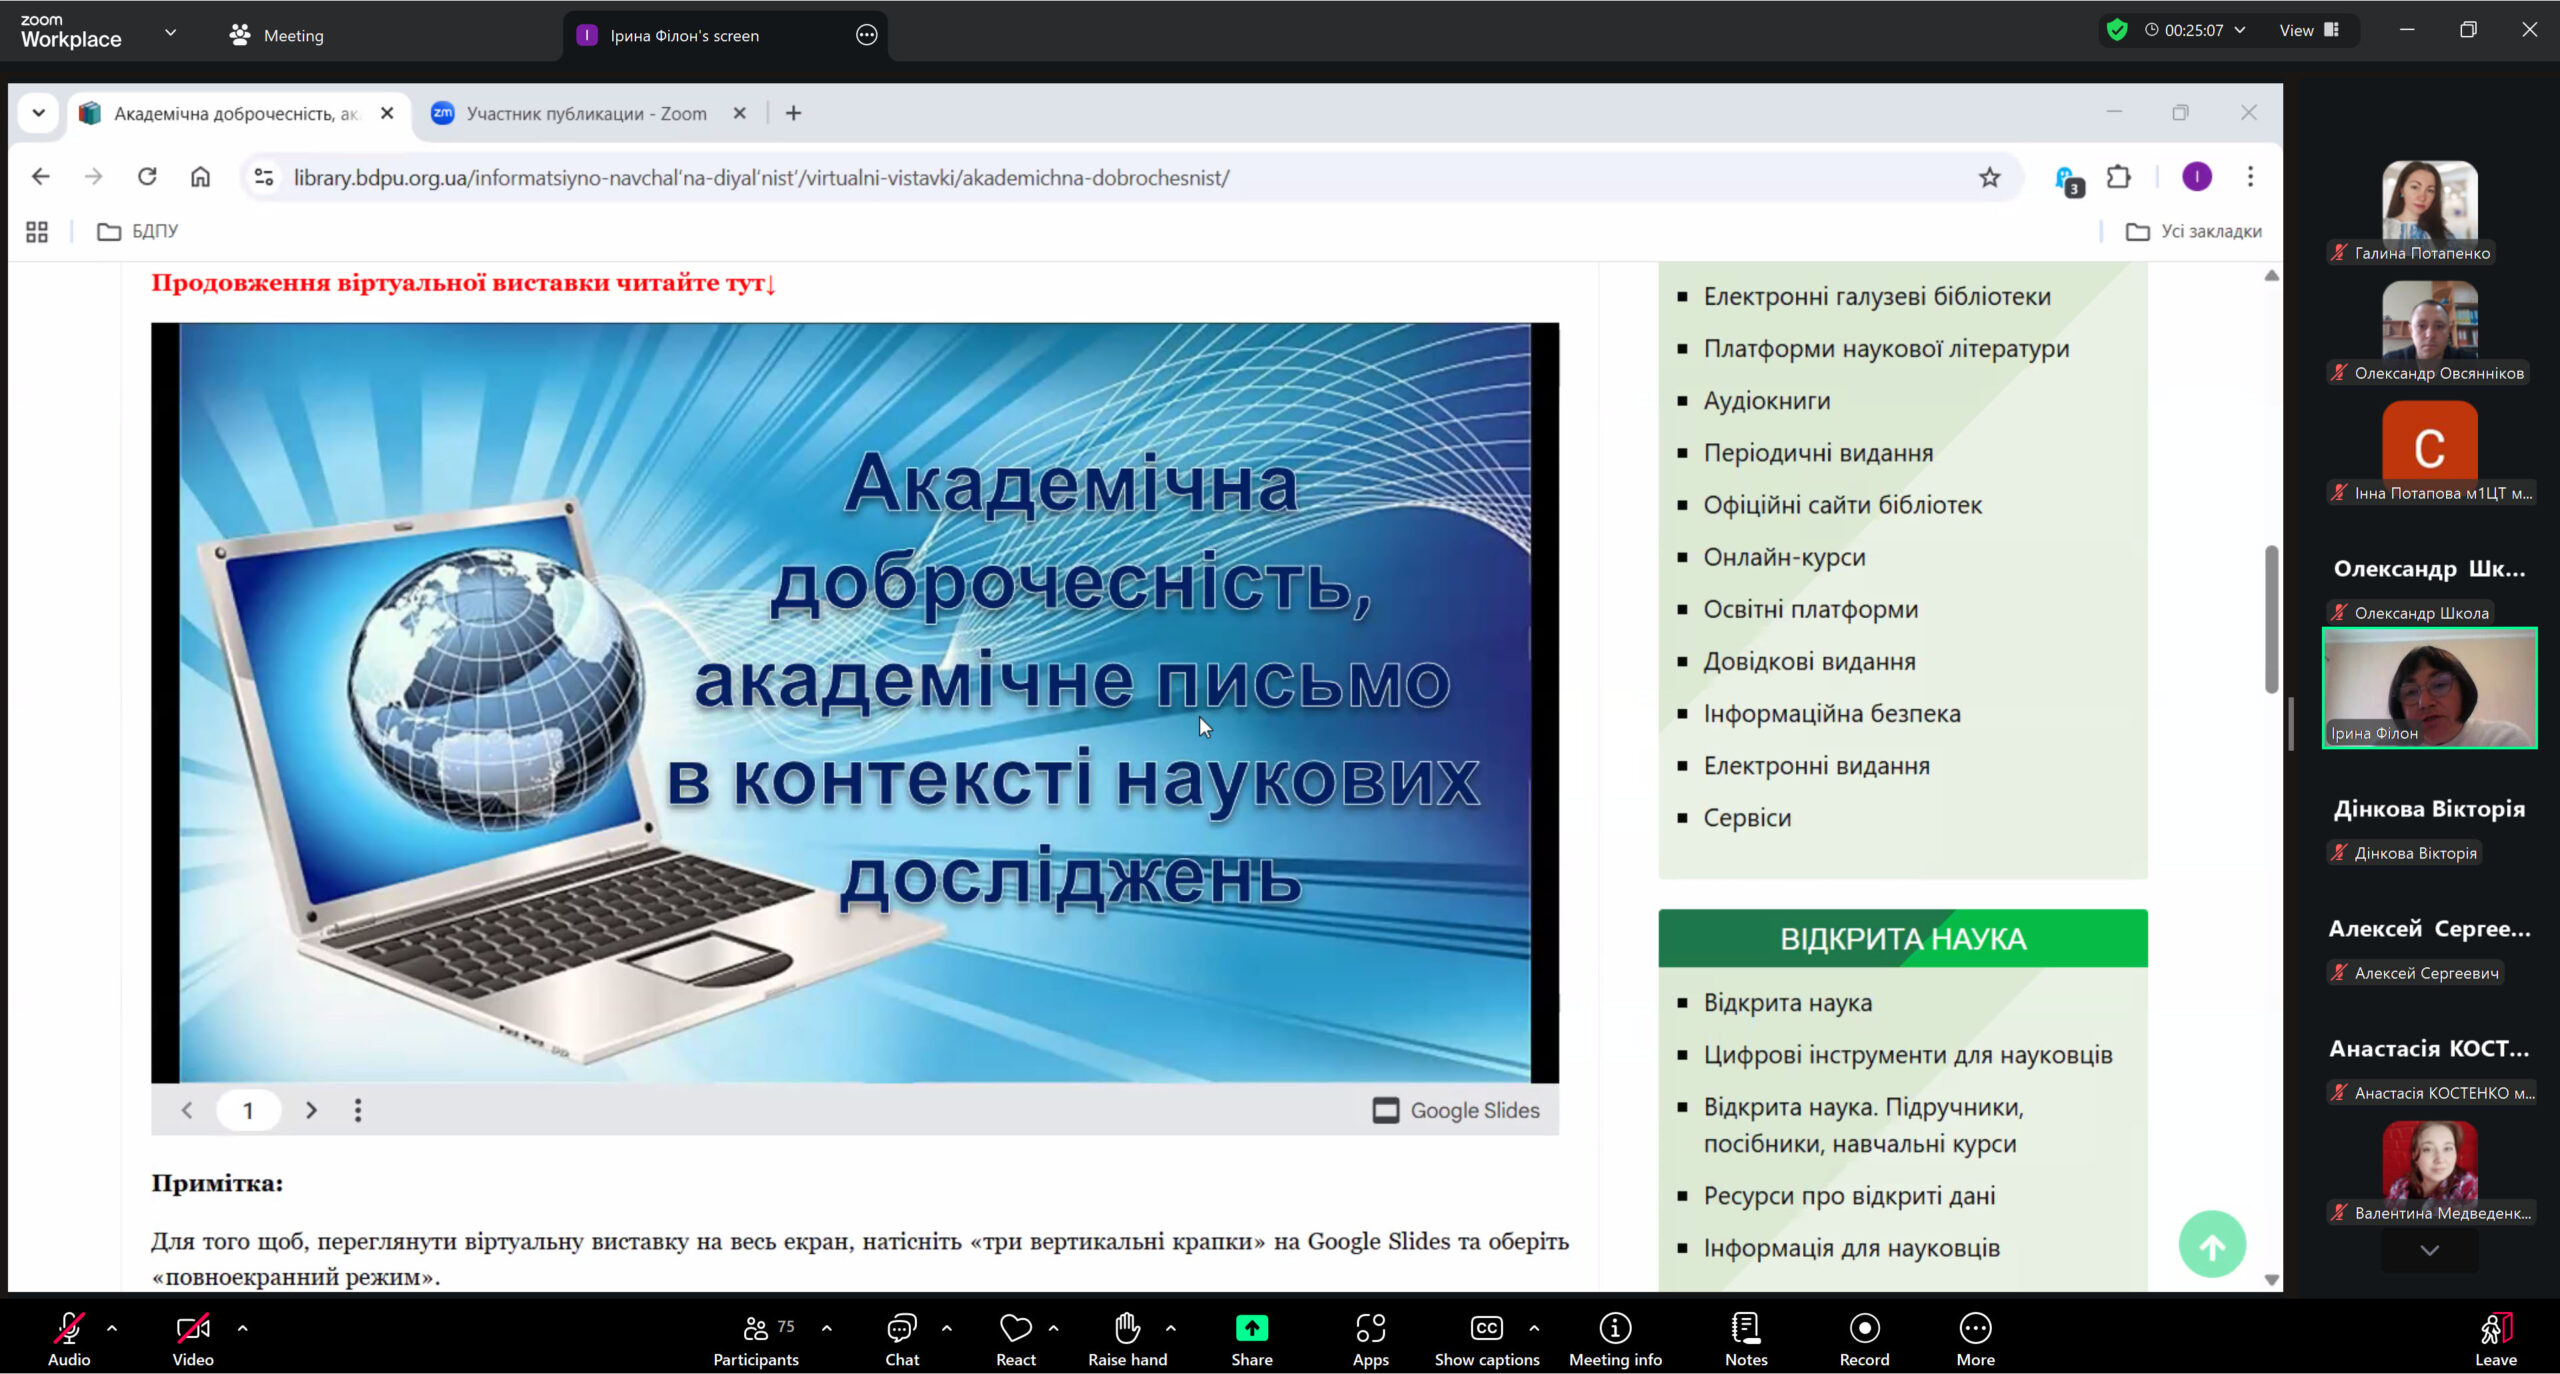Start recording with the Record button
This screenshot has width=2560, height=1374.
pos(1864,1337)
